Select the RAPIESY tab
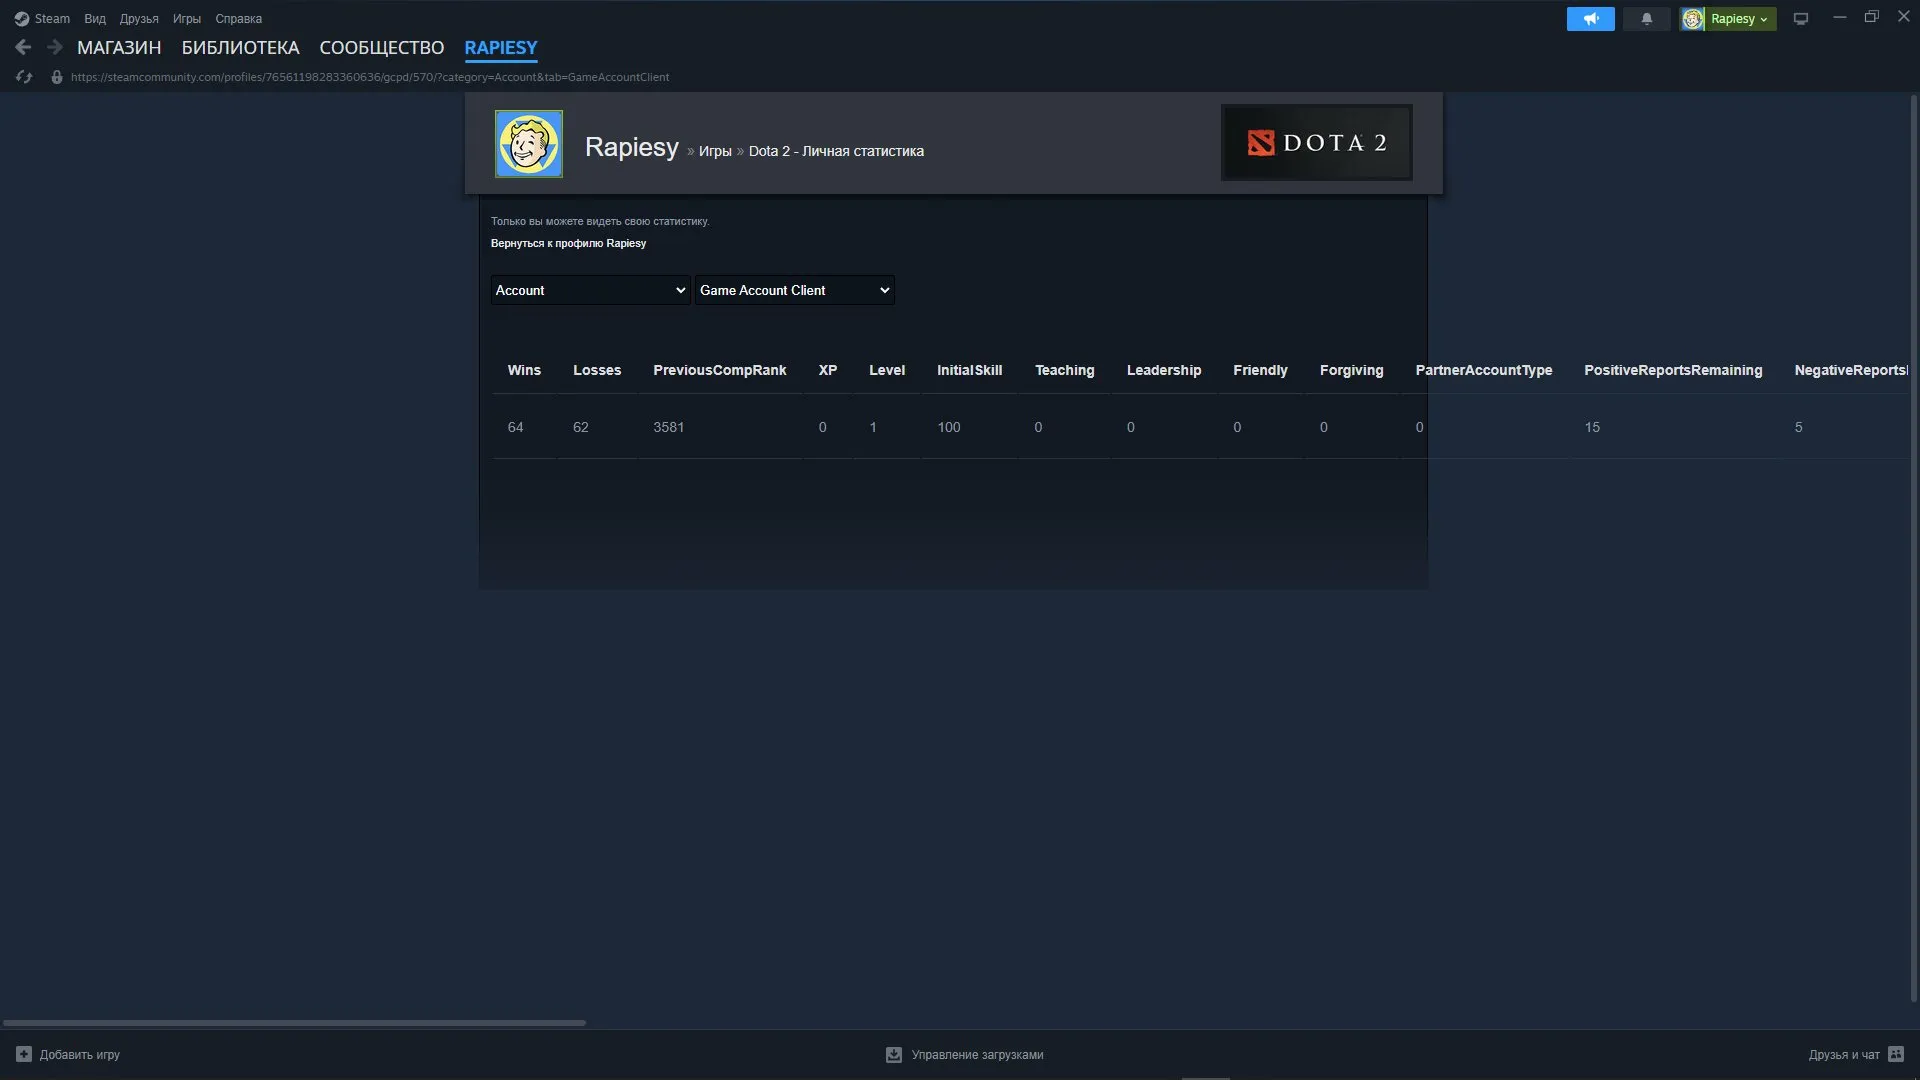Image resolution: width=1920 pixels, height=1080 pixels. tap(500, 47)
